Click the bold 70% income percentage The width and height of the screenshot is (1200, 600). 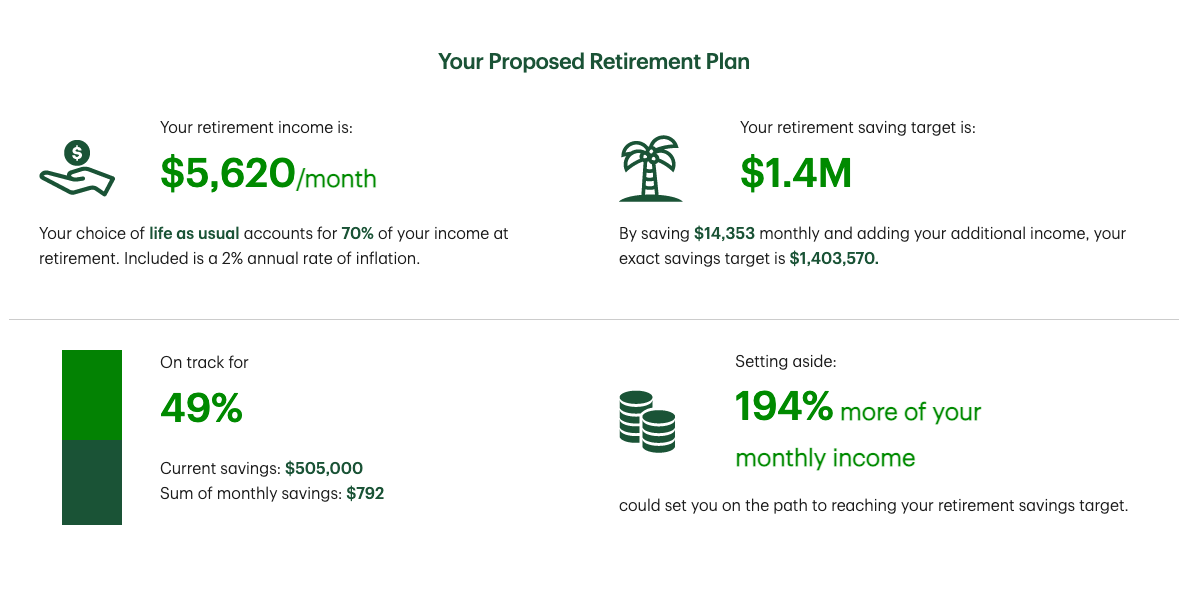point(357,233)
